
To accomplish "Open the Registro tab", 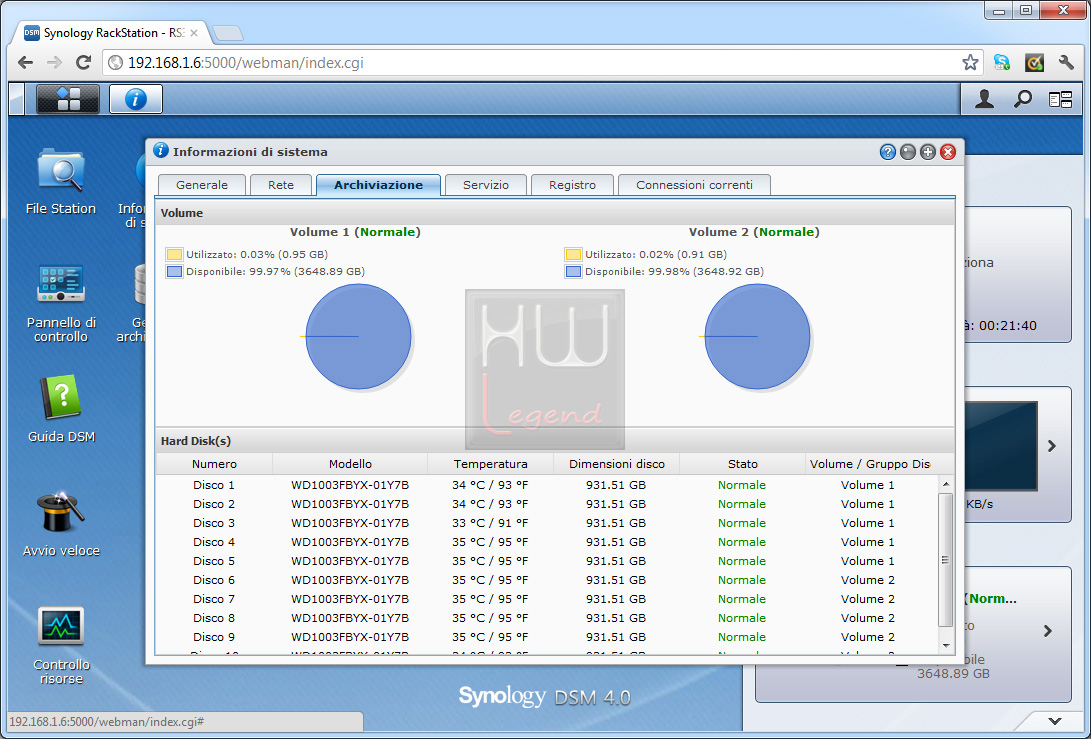I will tap(572, 185).
